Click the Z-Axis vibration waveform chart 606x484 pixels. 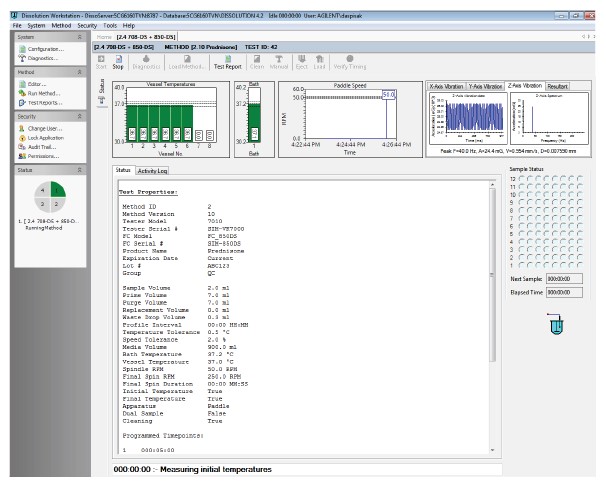click(468, 118)
